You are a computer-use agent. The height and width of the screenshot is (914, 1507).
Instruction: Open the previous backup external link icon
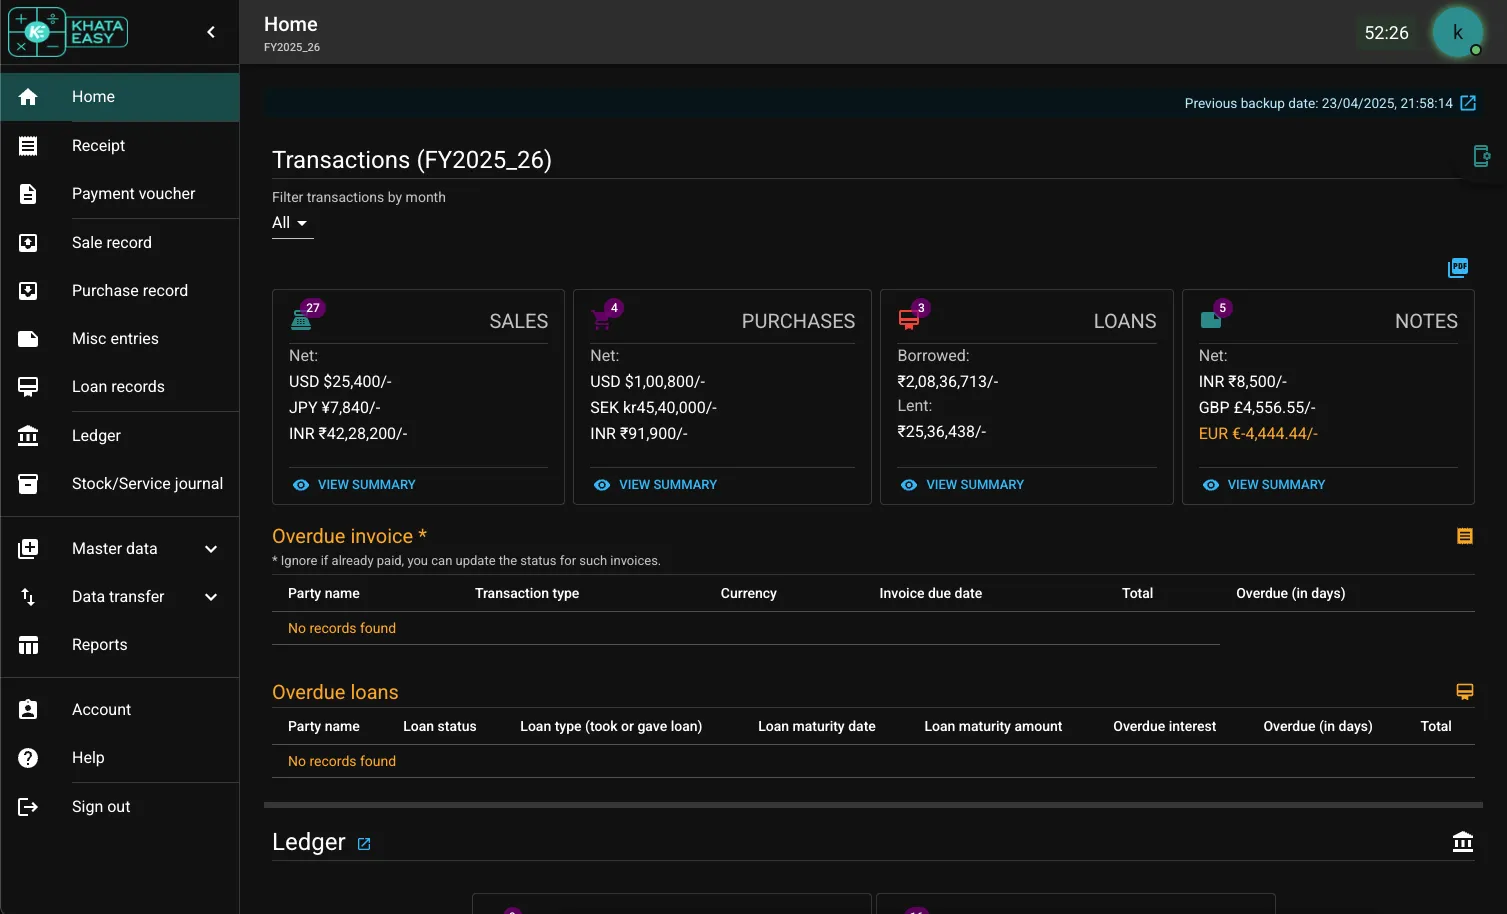[1468, 103]
